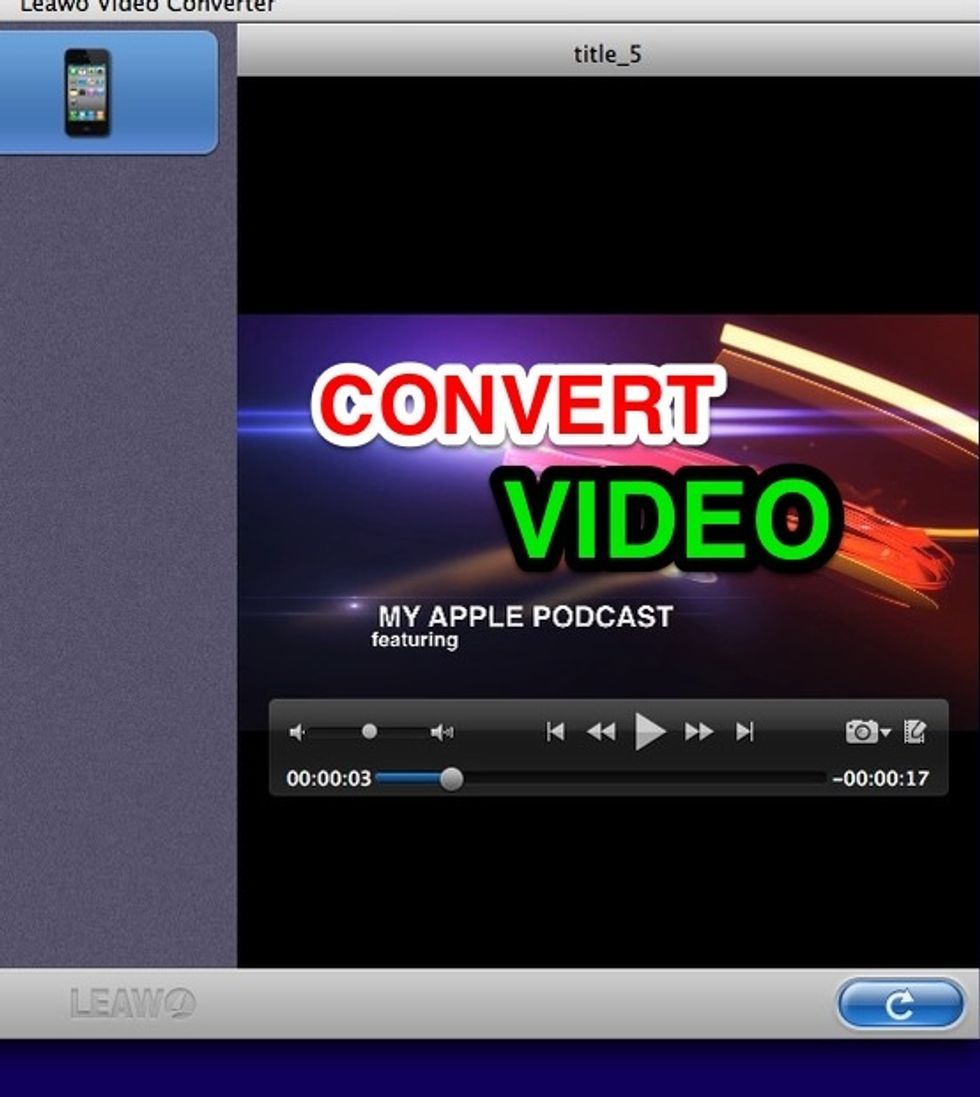Click the remaining time -00:00:17
Viewport: 980px width, 1097px height.
click(x=881, y=779)
